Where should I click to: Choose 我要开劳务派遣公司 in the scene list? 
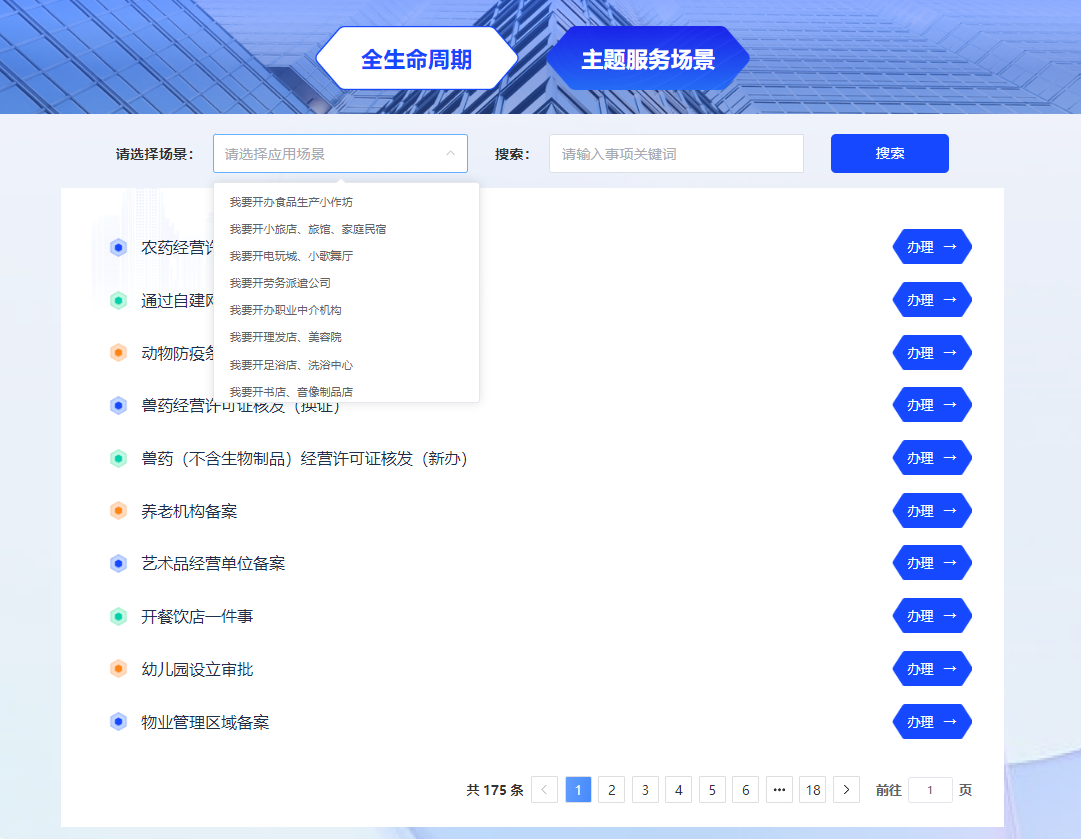tap(280, 283)
